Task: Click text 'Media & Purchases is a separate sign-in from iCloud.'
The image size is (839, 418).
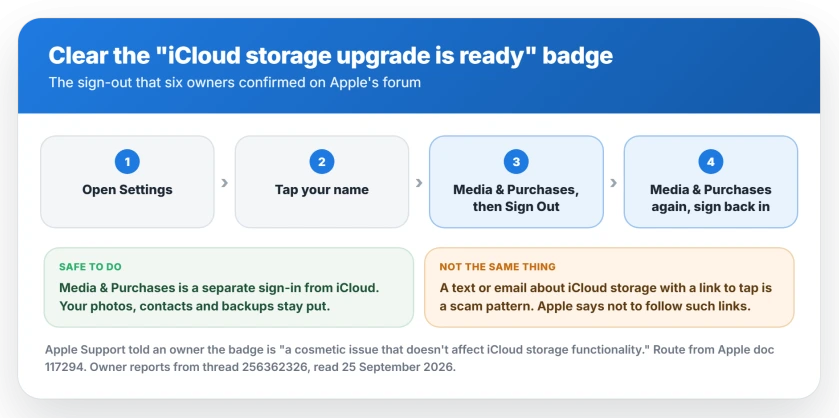Action: click(219, 288)
